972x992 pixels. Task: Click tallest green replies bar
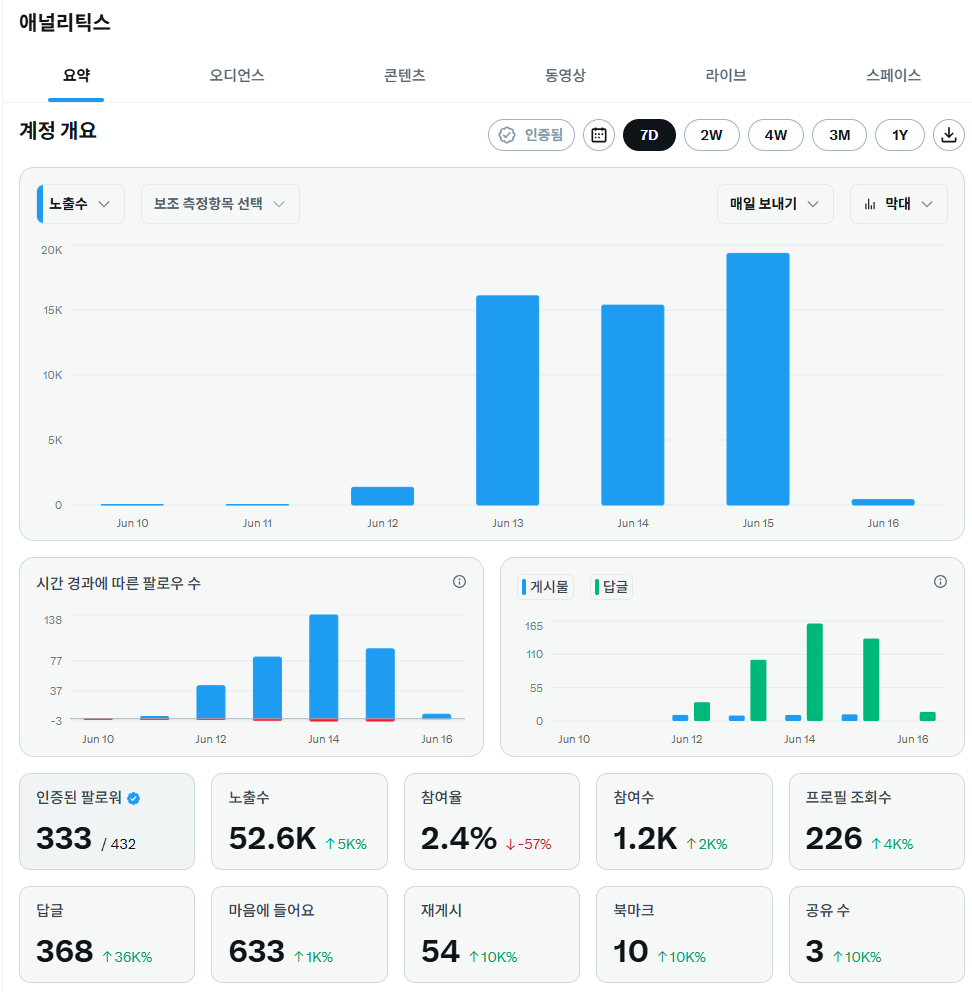point(814,672)
